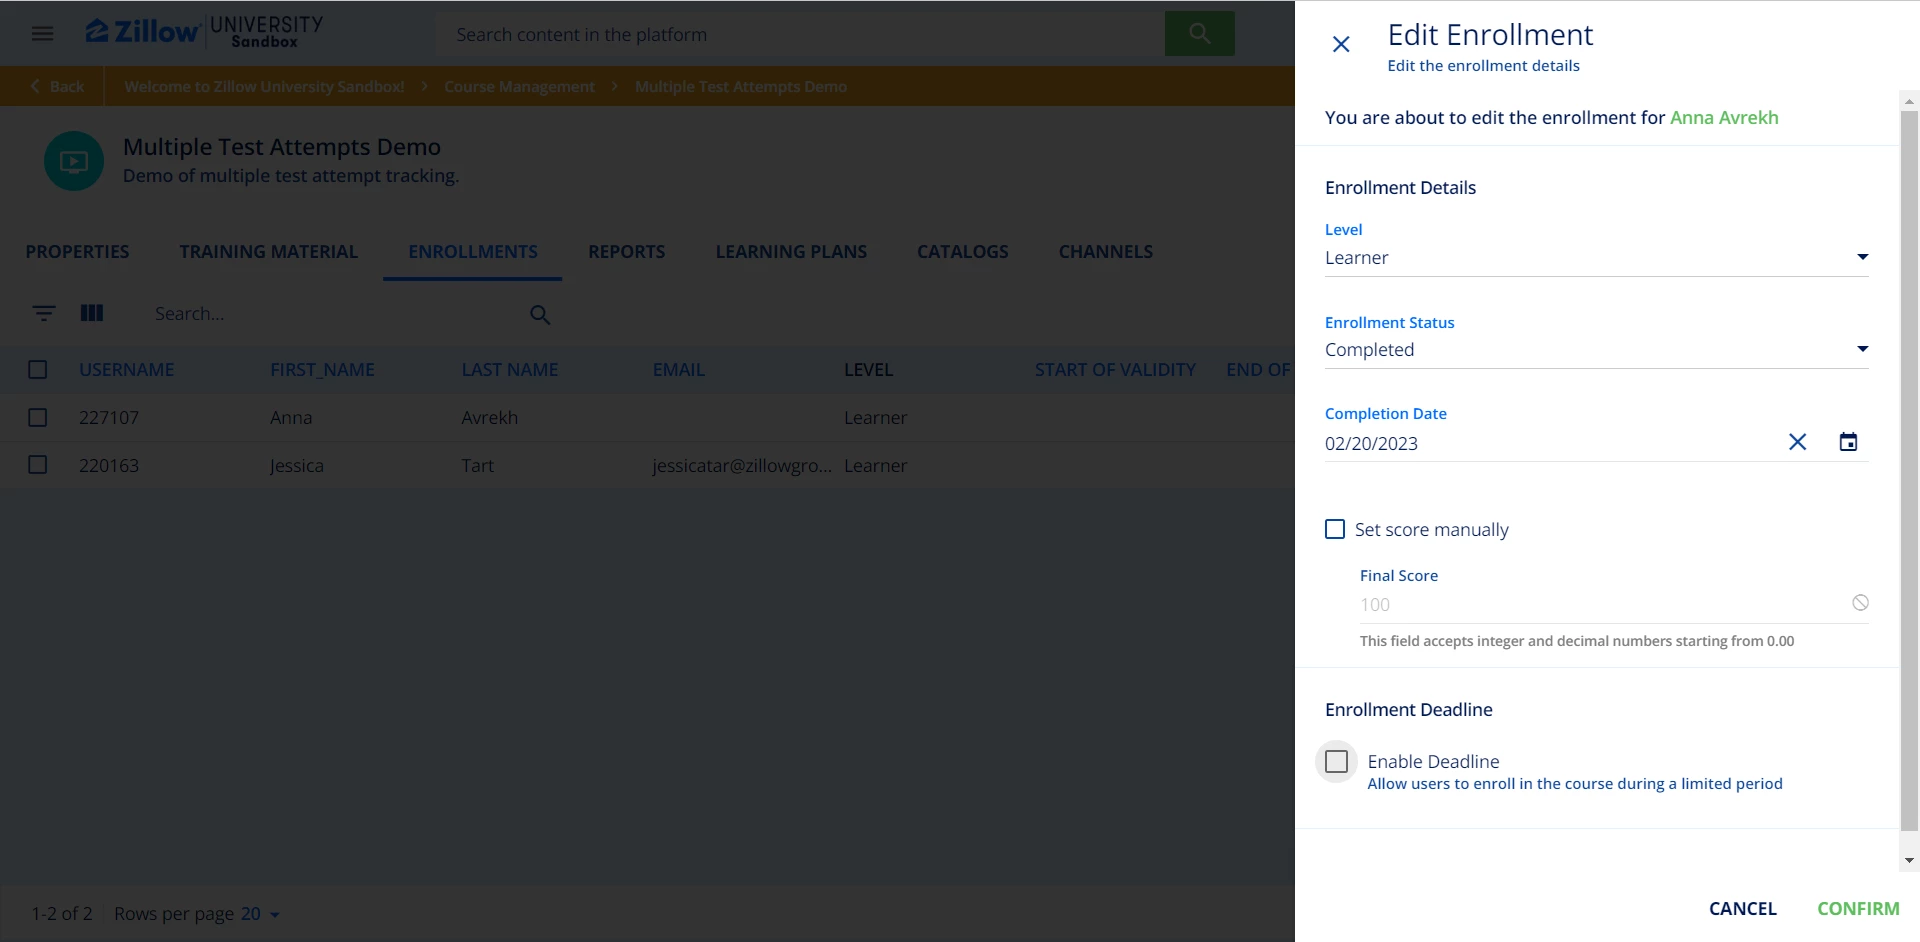
Task: Open the Channels tab
Action: click(x=1106, y=252)
